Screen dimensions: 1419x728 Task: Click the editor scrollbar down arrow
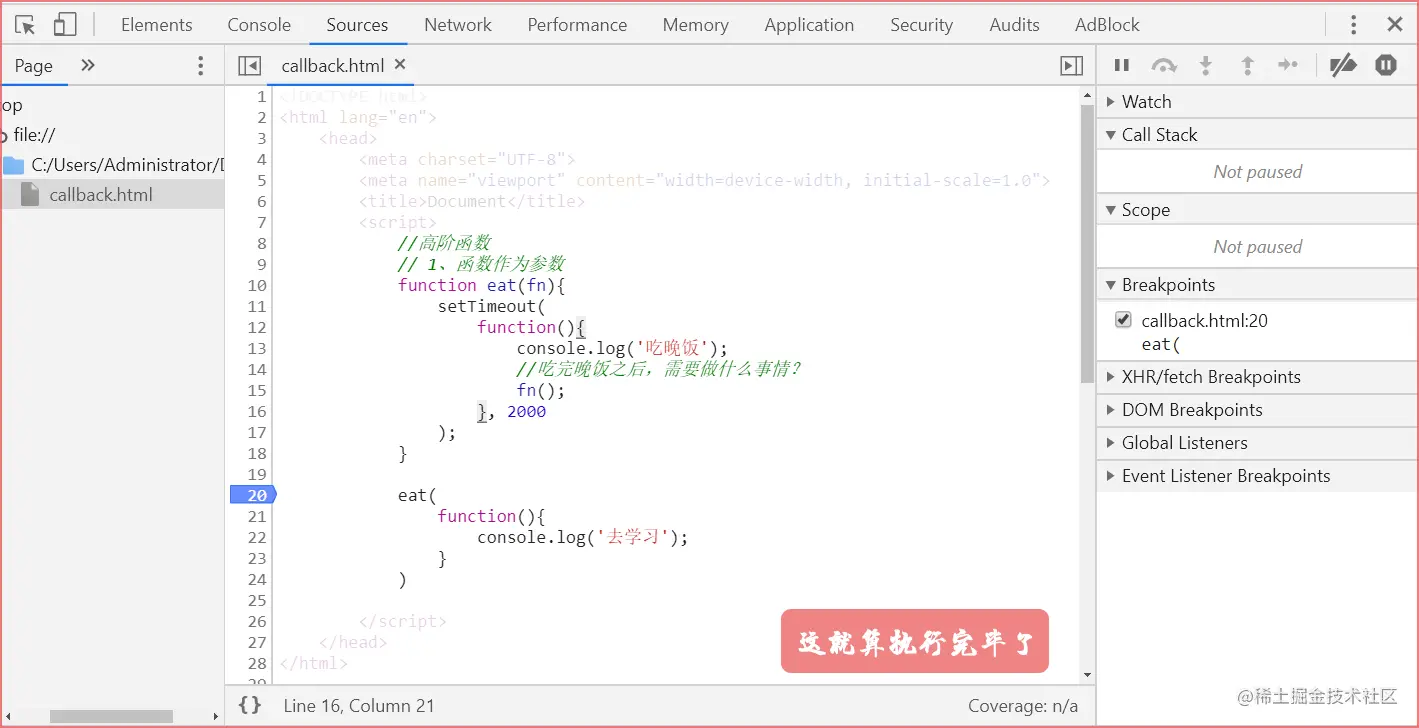tap(1088, 676)
